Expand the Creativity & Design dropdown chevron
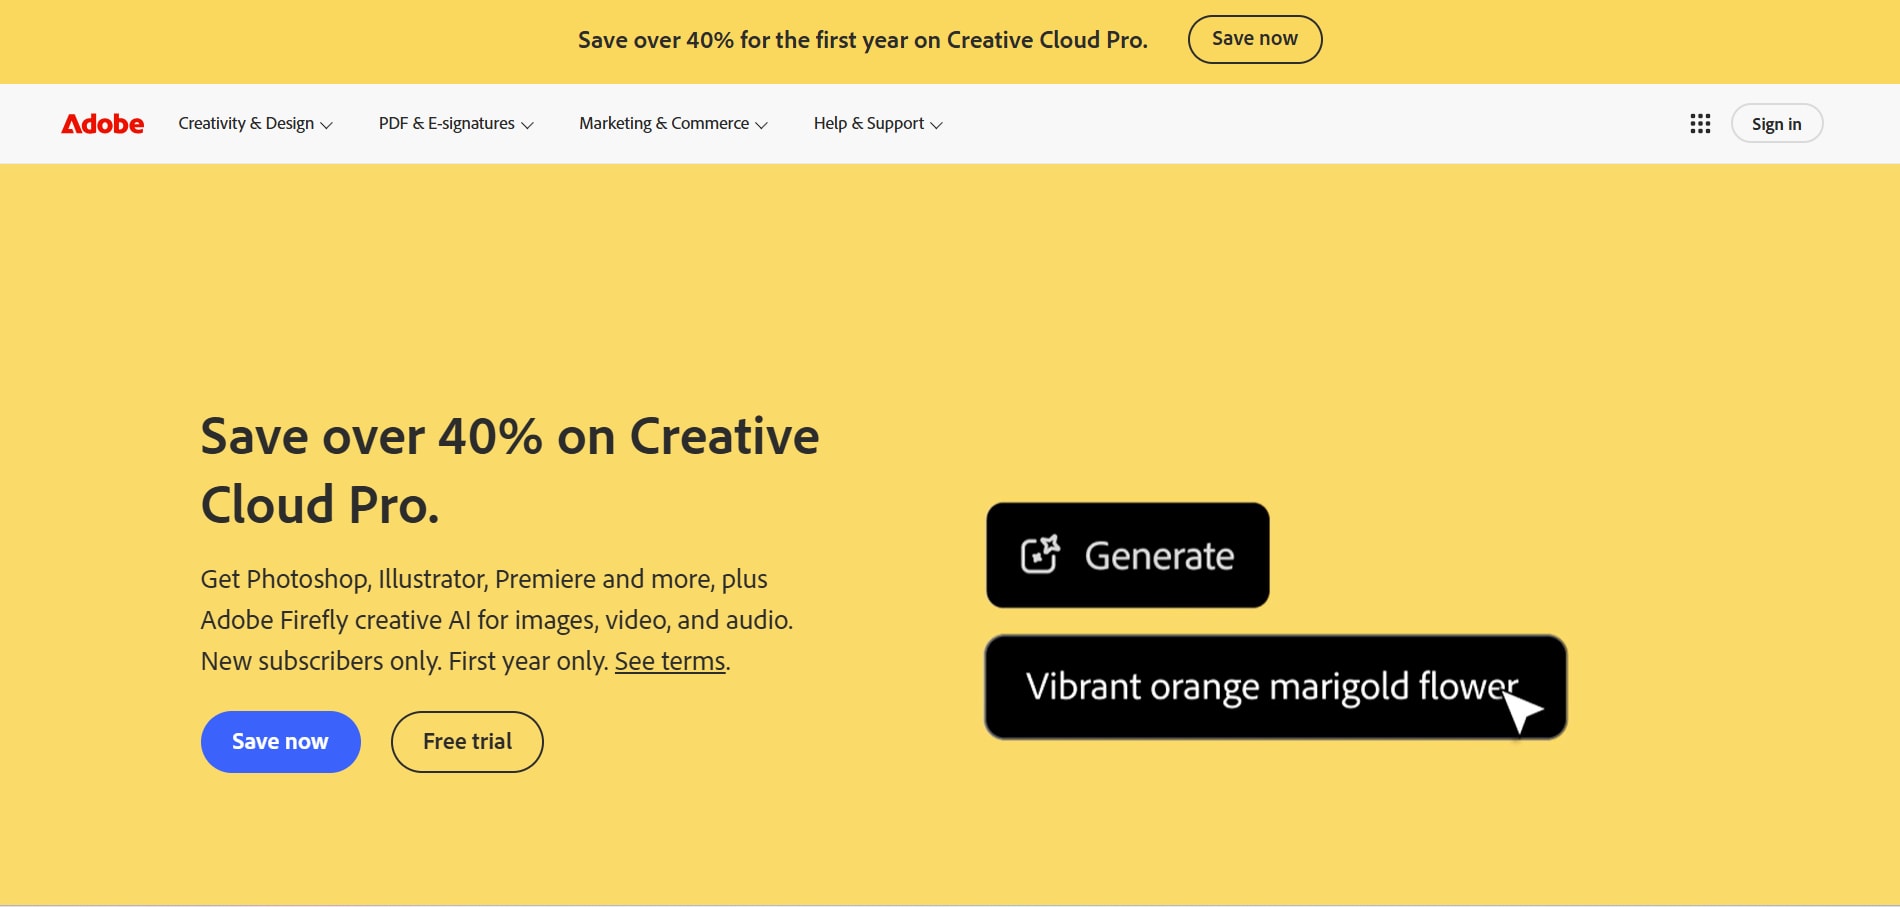The image size is (1900, 907). [x=327, y=125]
